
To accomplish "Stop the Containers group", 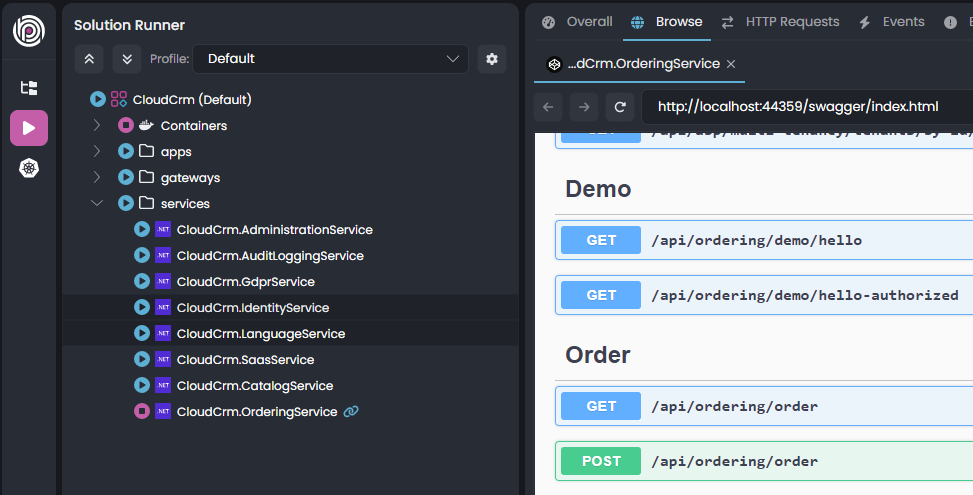I will [126, 126].
